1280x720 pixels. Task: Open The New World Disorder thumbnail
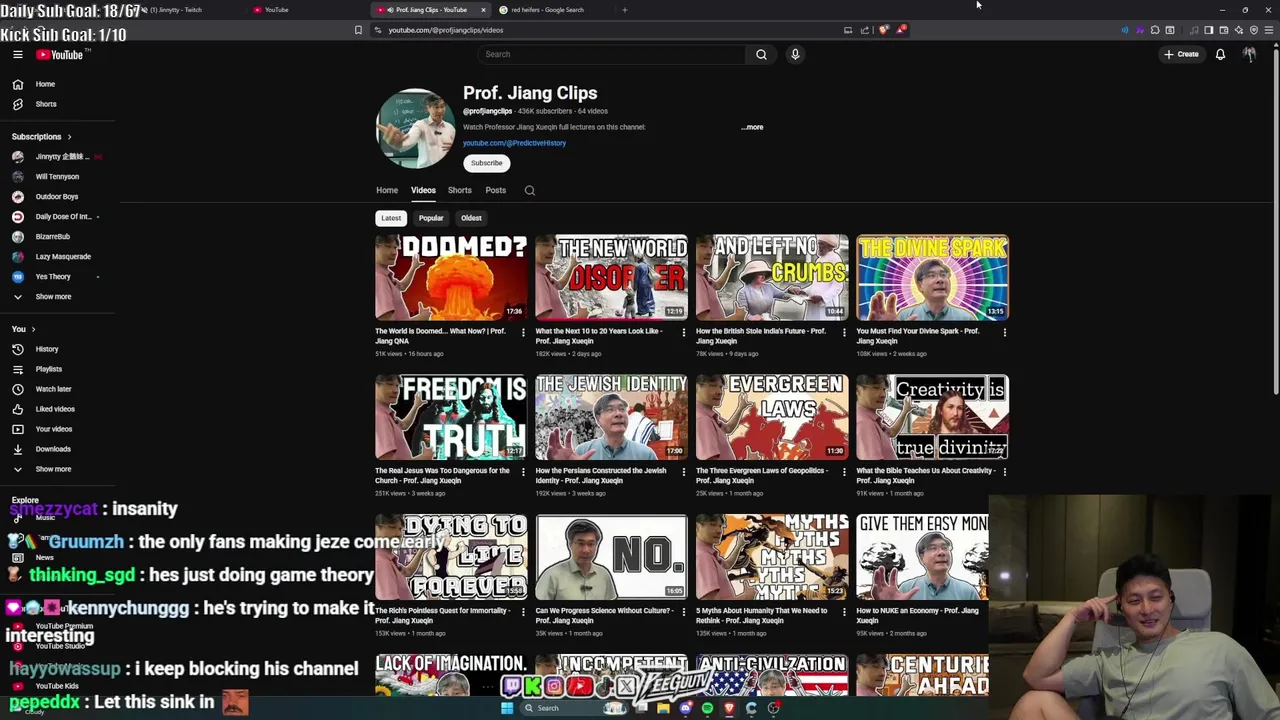tap(611, 277)
